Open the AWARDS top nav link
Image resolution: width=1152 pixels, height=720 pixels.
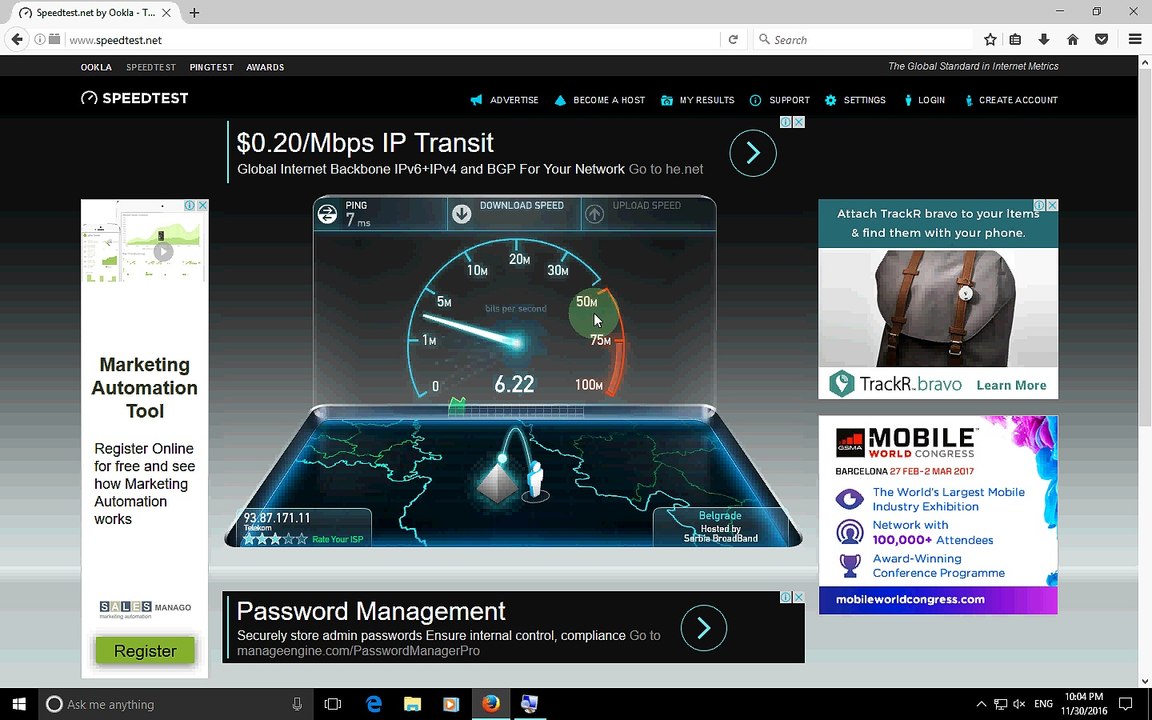pos(265,67)
